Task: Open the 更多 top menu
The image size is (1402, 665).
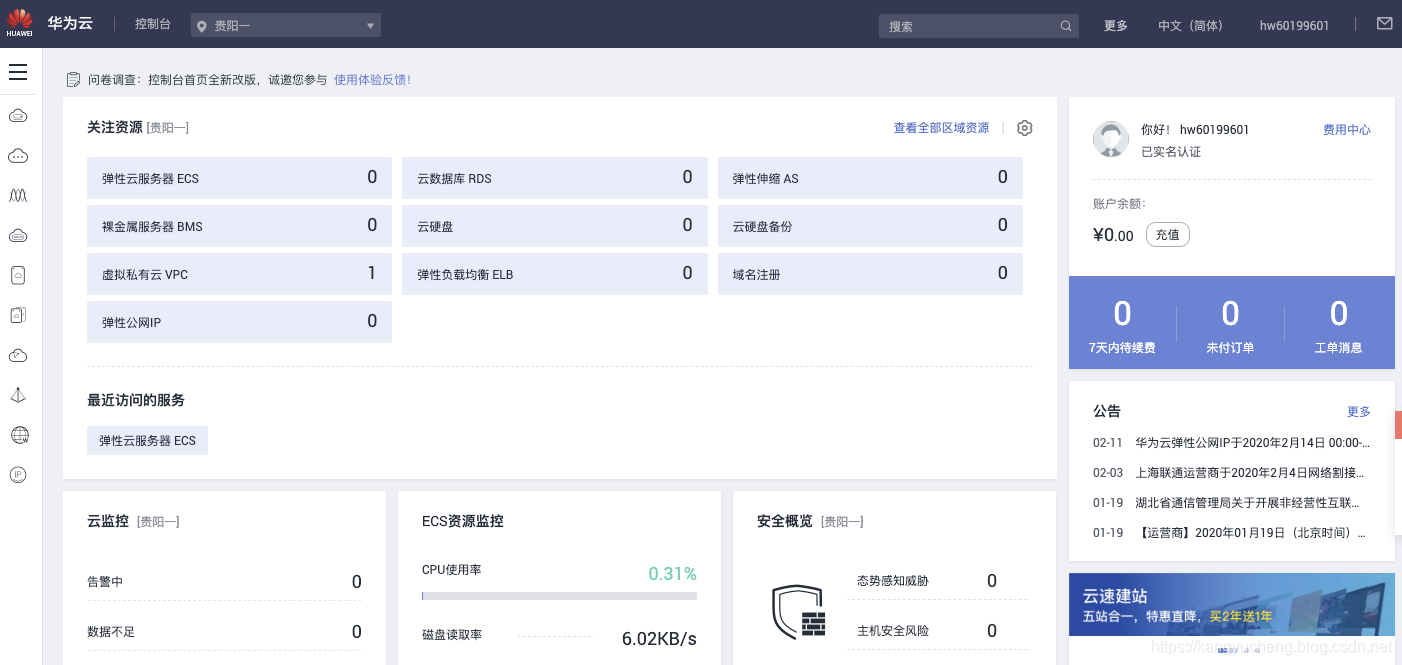Action: coord(1116,26)
